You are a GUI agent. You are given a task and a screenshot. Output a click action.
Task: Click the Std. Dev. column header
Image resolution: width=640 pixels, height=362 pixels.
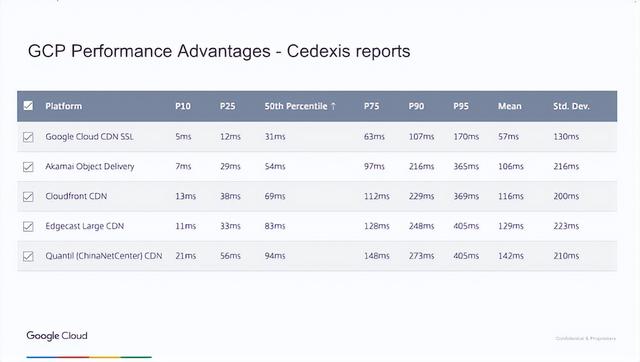tap(571, 106)
